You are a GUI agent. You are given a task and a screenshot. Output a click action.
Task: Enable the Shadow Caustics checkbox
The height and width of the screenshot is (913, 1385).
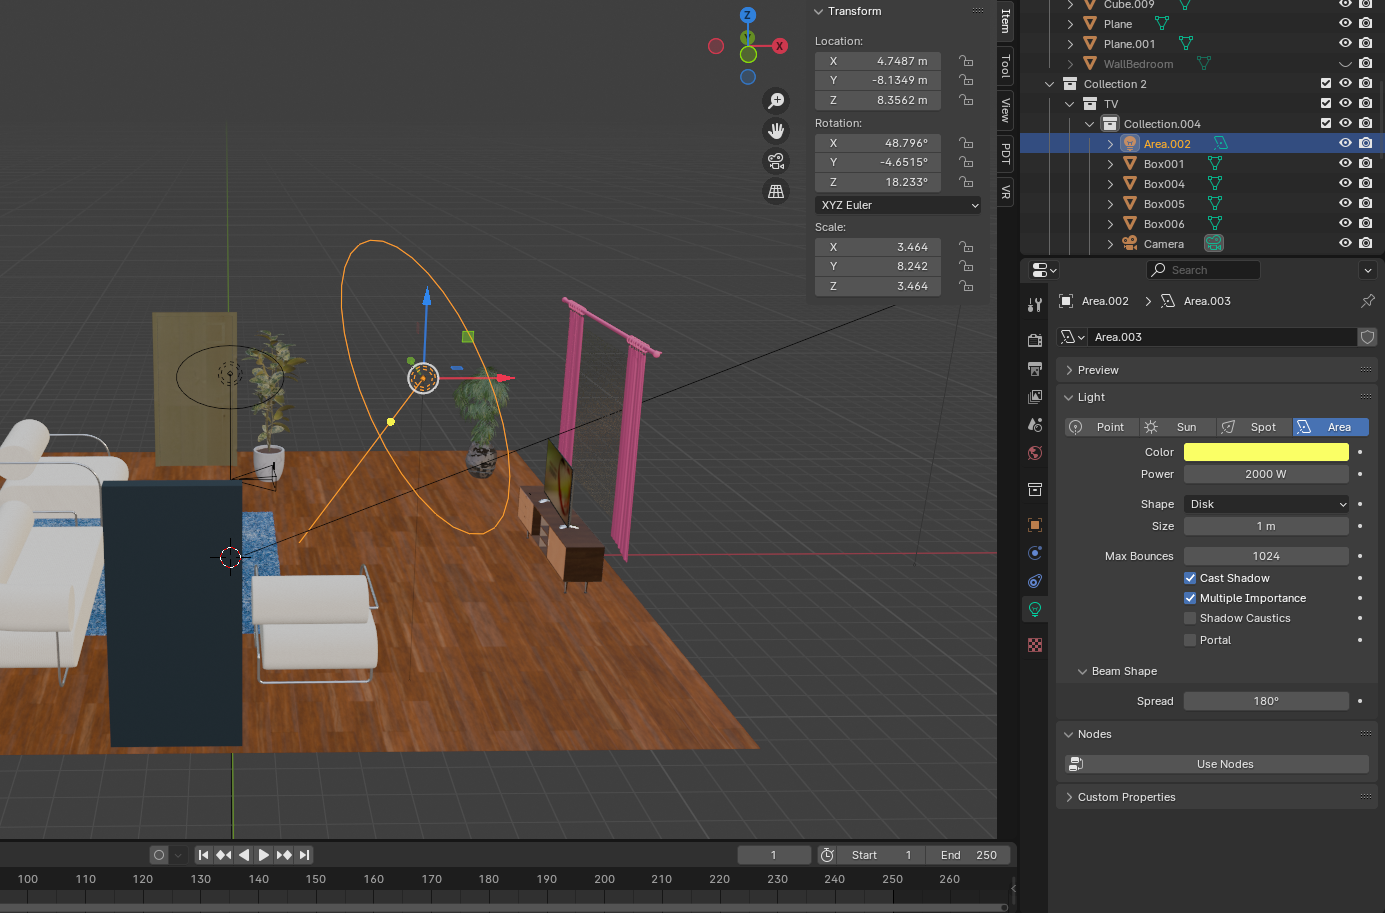(x=1190, y=618)
